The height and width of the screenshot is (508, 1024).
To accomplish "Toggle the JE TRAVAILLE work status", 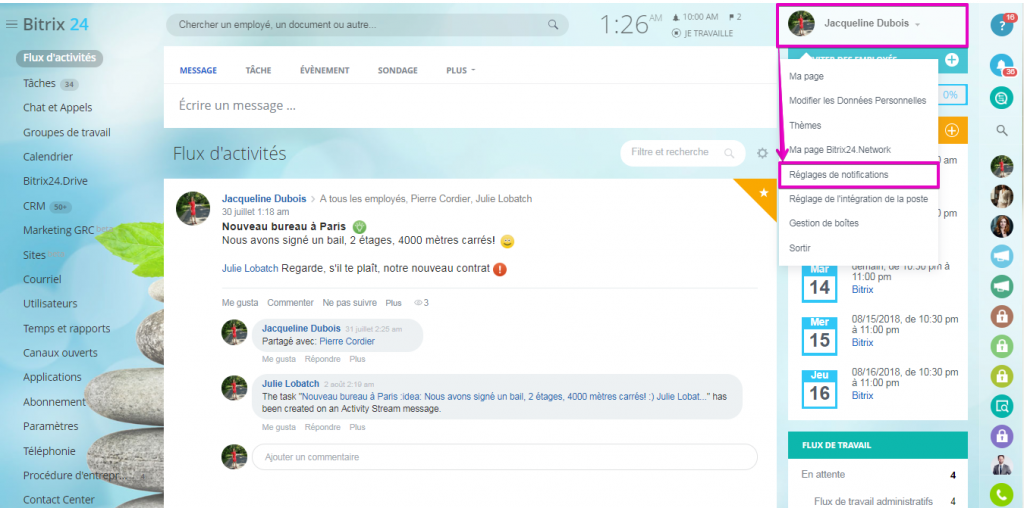I will pos(703,33).
